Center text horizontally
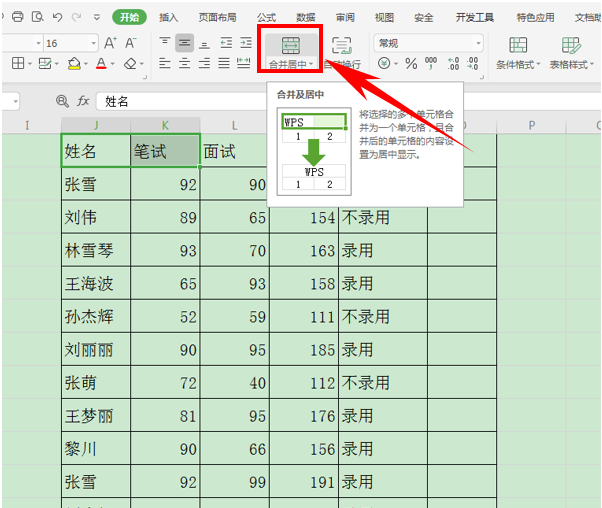Image resolution: width=602 pixels, height=508 pixels. pyautogui.click(x=184, y=63)
